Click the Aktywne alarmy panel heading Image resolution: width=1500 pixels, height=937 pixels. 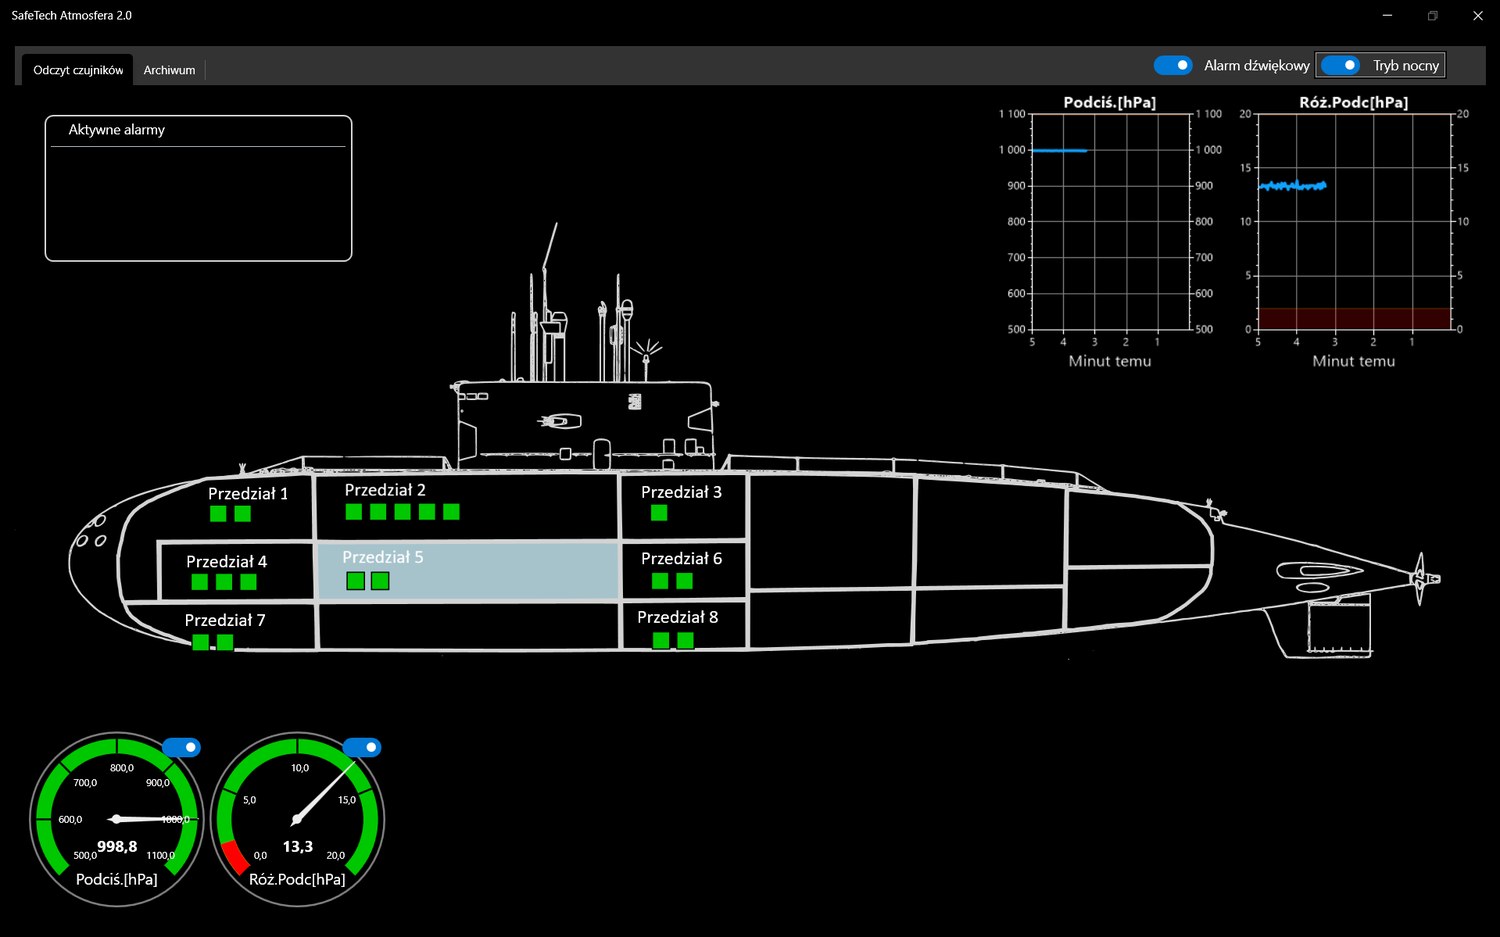117,130
